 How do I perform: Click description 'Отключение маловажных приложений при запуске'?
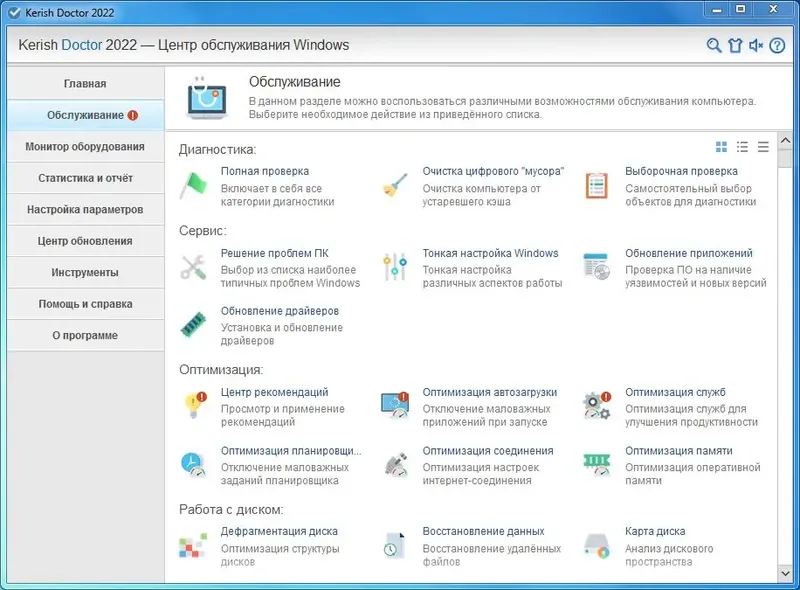(x=486, y=415)
